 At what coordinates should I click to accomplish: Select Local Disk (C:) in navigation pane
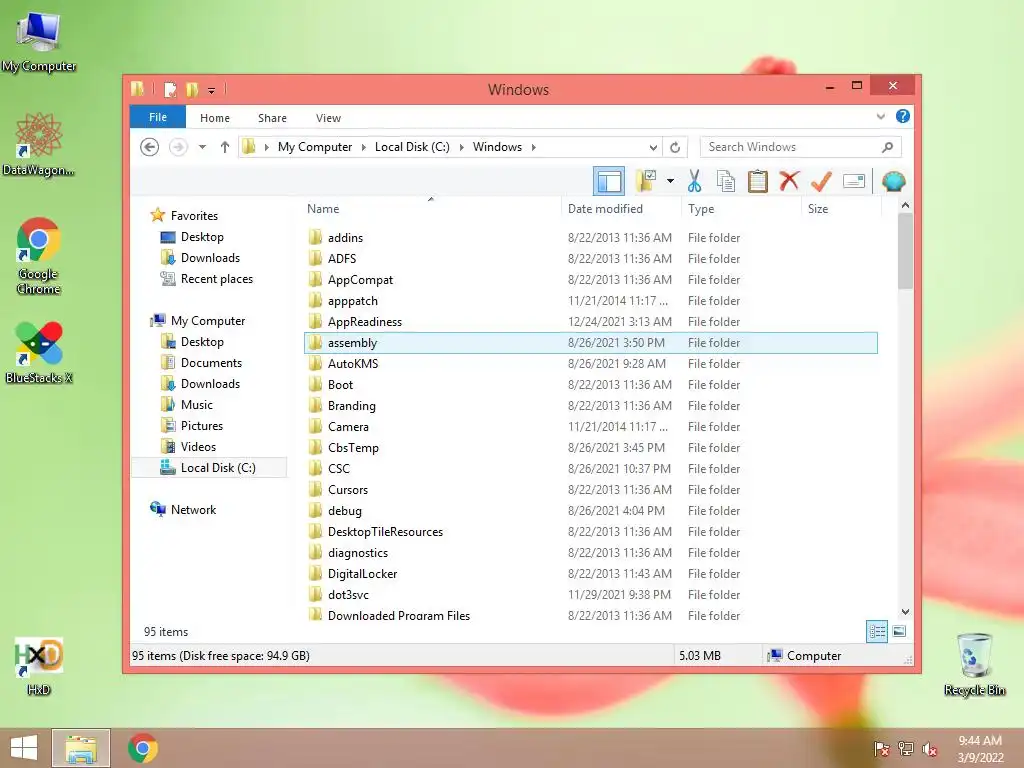209,468
